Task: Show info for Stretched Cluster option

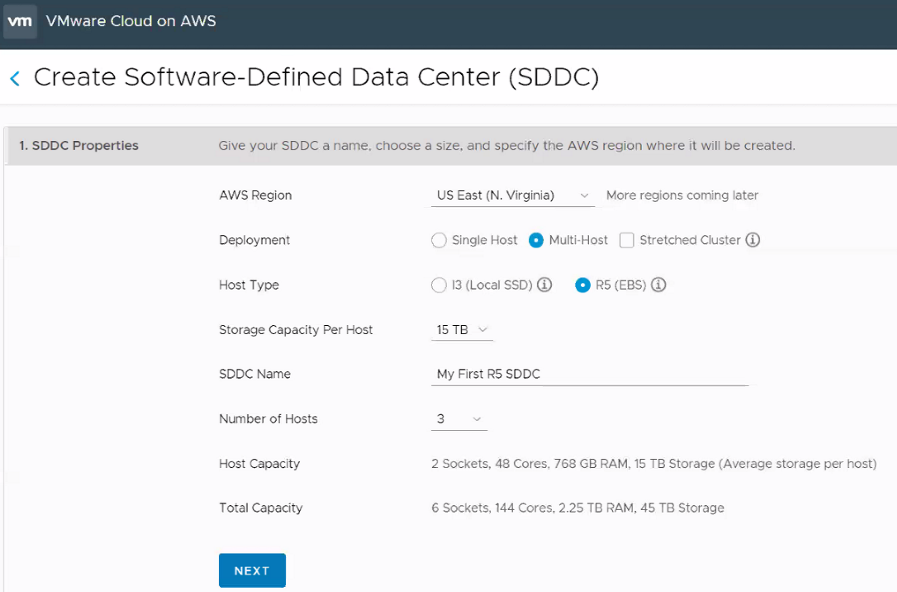Action: point(753,240)
